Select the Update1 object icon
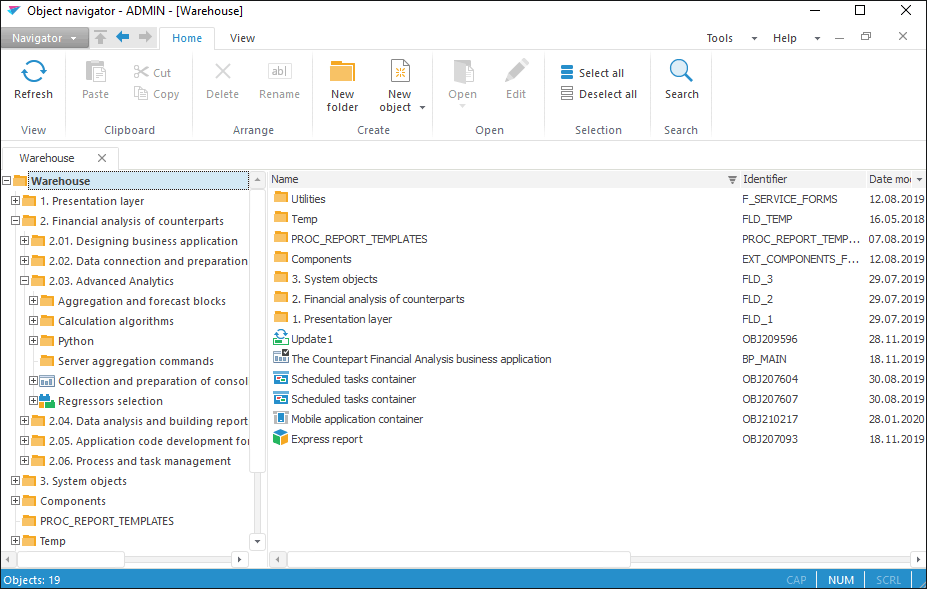Image resolution: width=927 pixels, height=589 pixels. [x=281, y=339]
